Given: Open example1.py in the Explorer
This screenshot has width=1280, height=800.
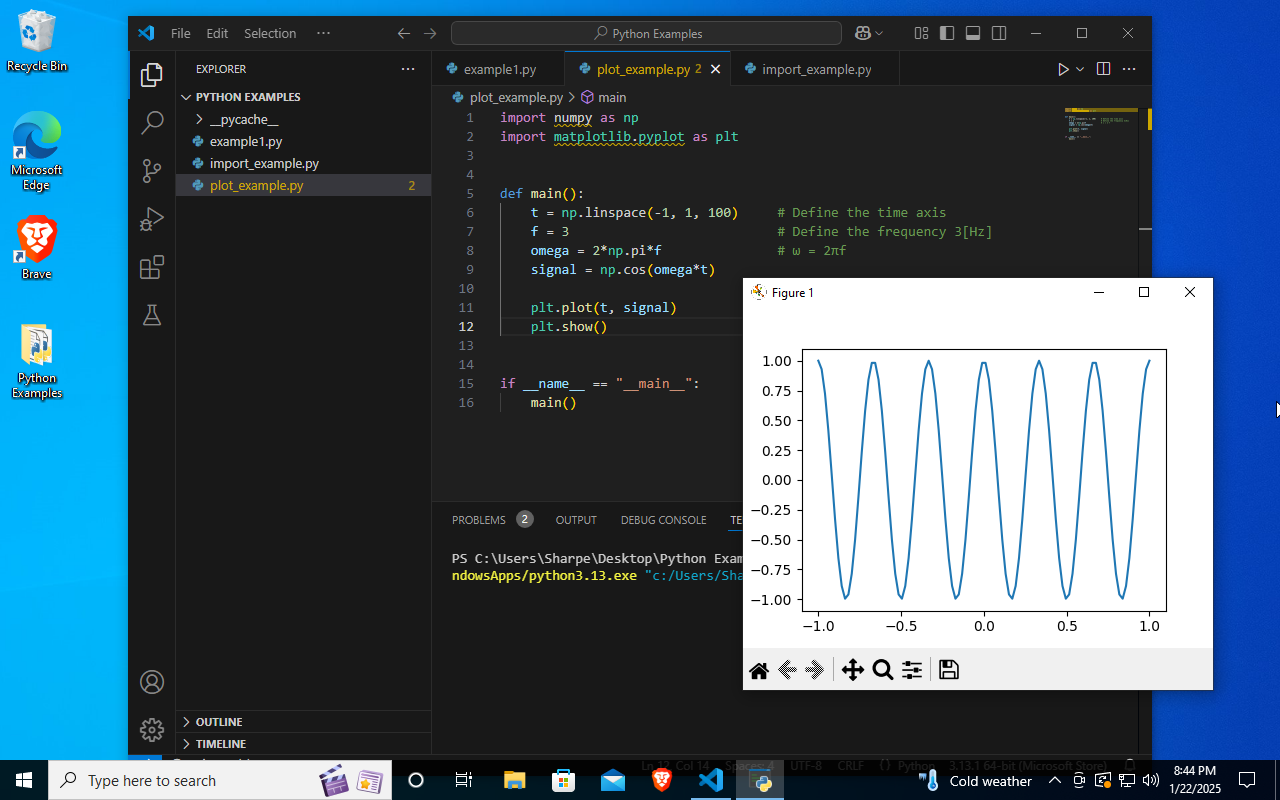Looking at the screenshot, I should (x=245, y=141).
